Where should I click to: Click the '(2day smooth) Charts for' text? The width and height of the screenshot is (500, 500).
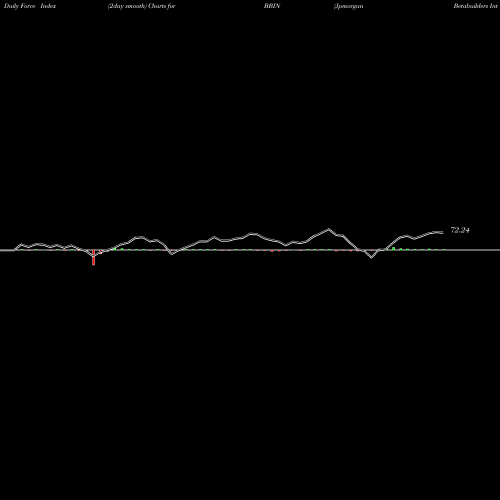pyautogui.click(x=141, y=6)
